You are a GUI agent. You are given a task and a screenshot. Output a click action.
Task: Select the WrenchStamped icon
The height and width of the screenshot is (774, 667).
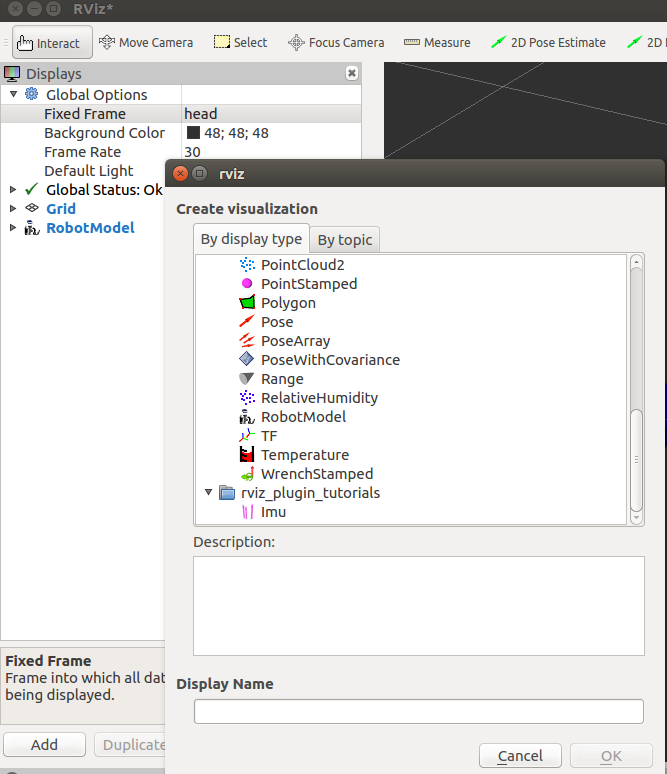coord(247,473)
